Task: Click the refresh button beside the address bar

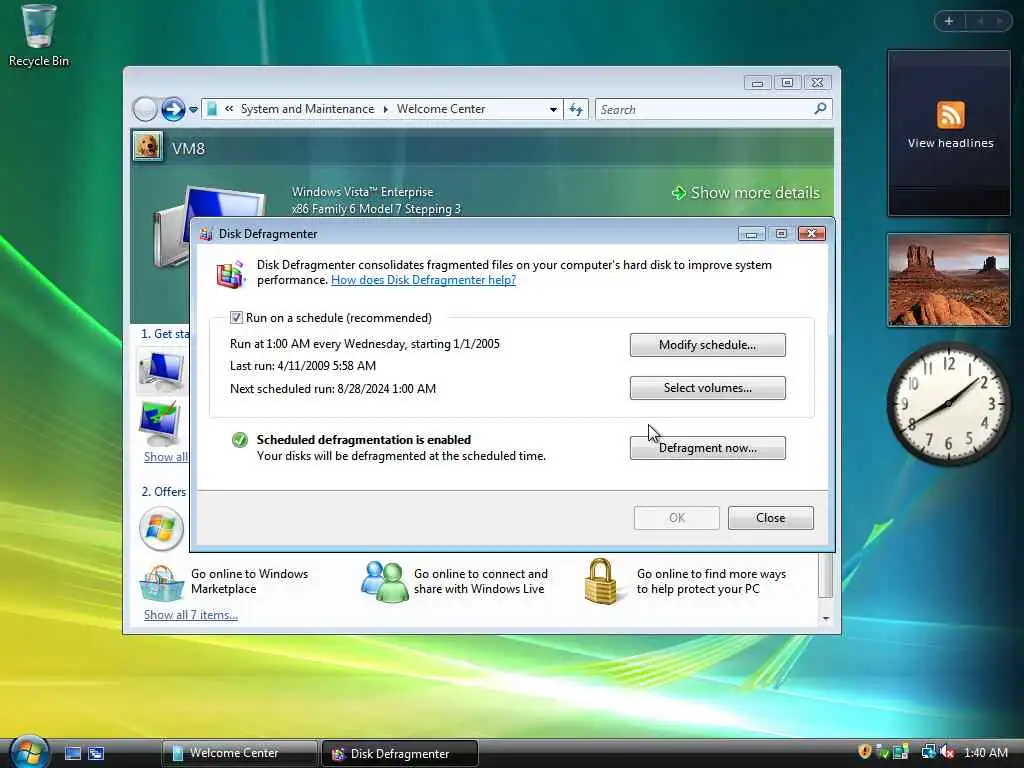Action: [x=575, y=109]
